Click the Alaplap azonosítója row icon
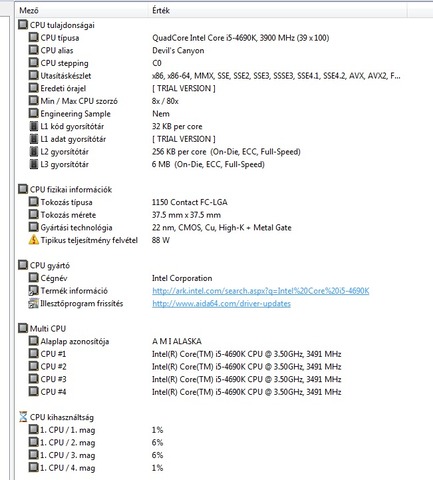 (33, 341)
